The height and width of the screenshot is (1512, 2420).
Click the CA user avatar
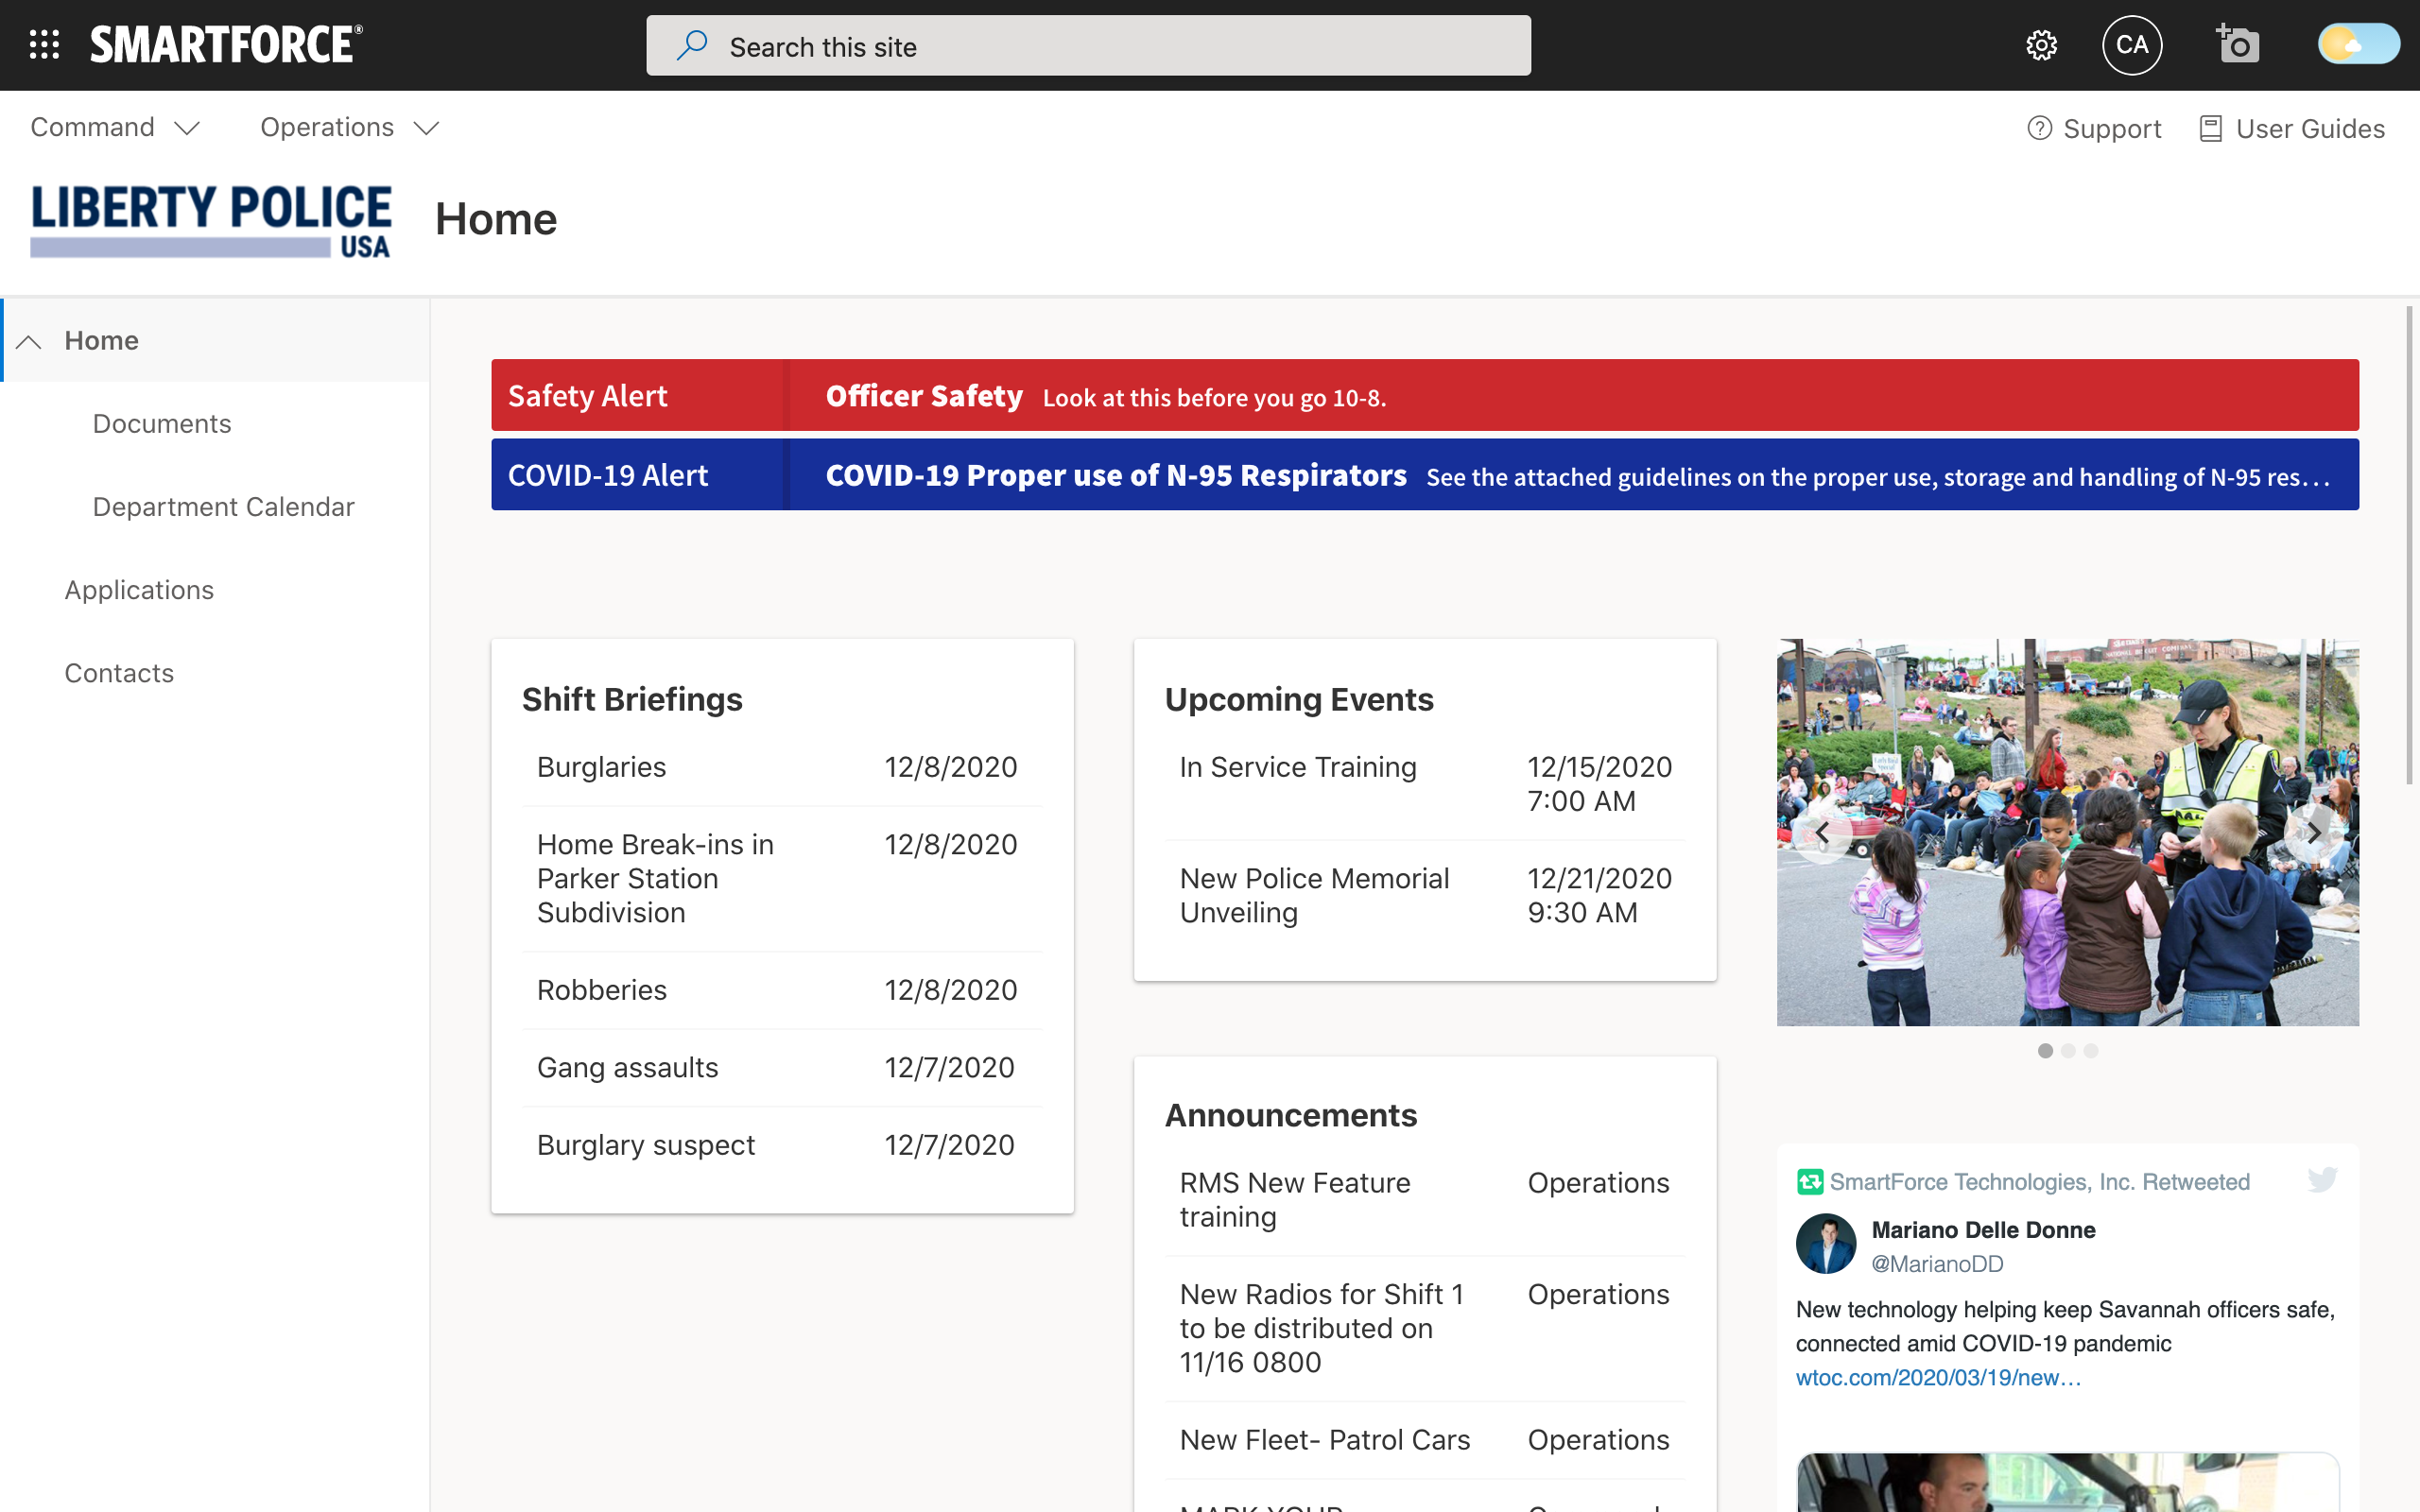pyautogui.click(x=2132, y=45)
